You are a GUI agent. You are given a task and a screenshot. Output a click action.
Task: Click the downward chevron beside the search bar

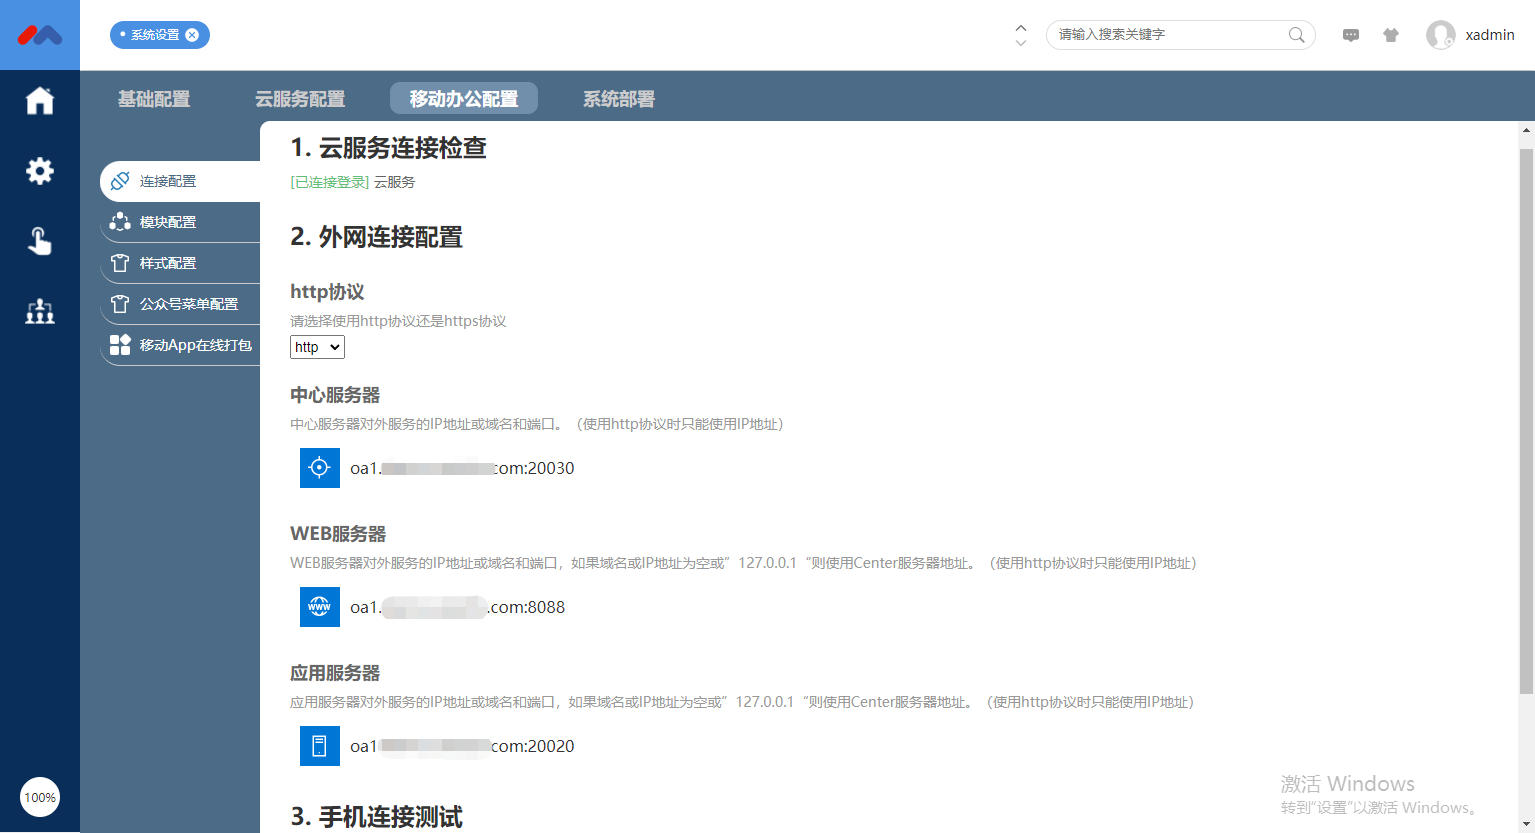tap(1020, 41)
